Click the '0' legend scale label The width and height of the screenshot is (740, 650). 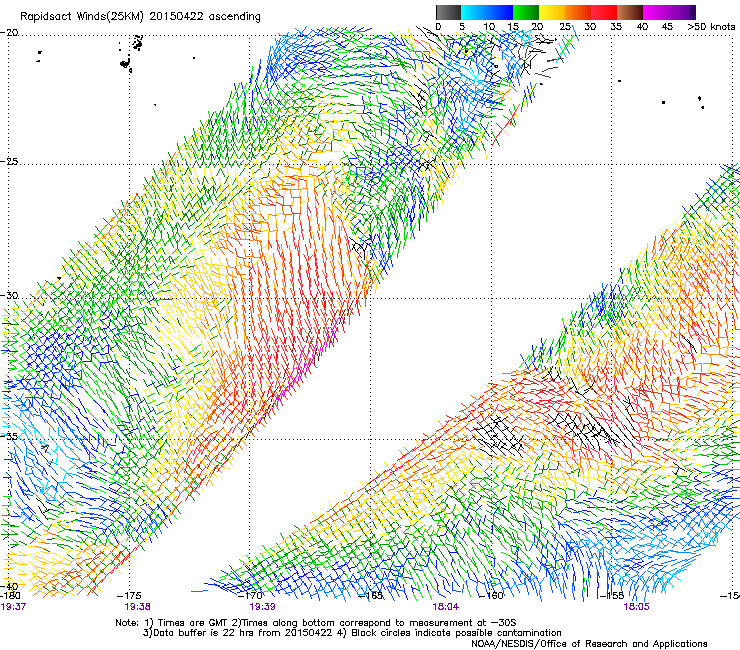click(438, 27)
